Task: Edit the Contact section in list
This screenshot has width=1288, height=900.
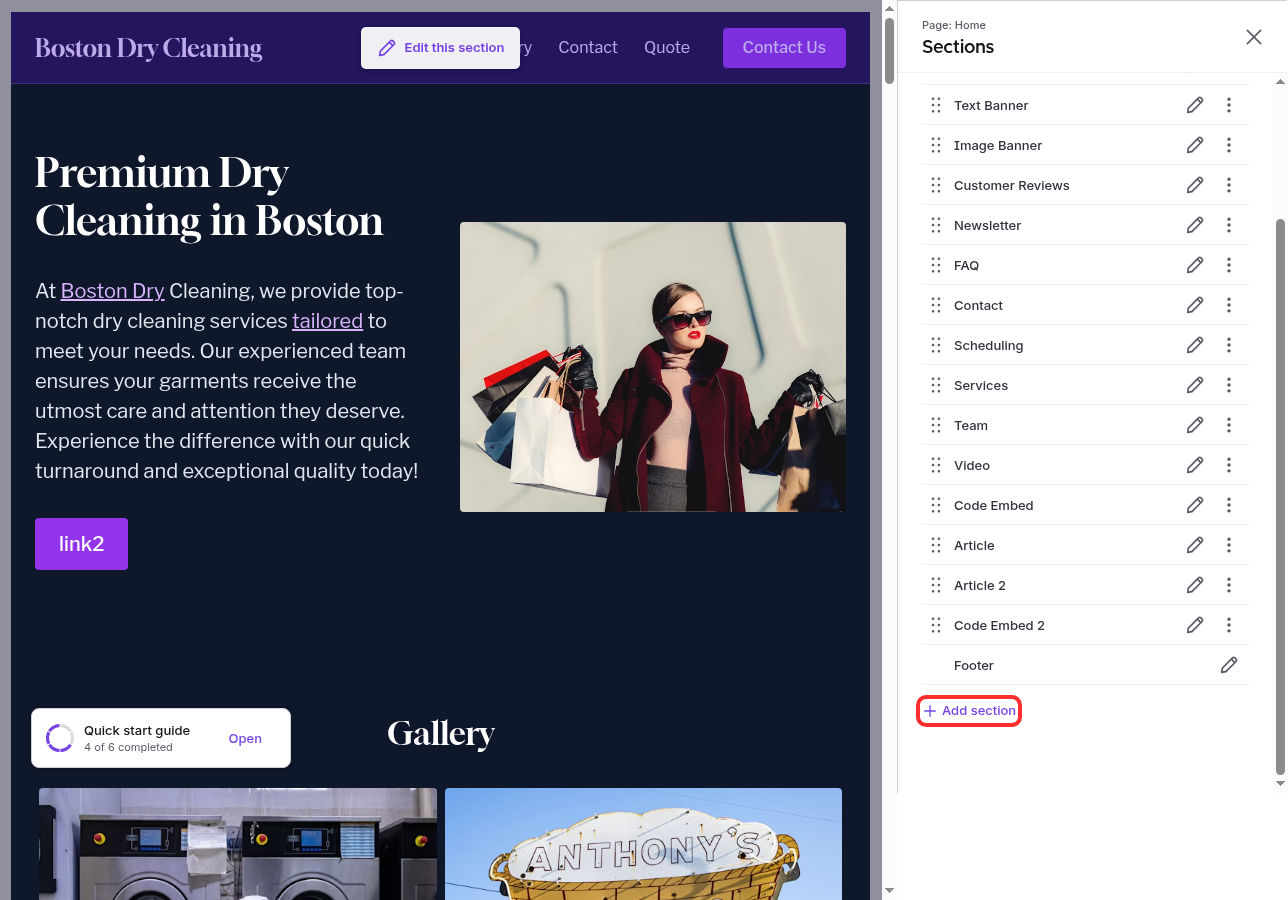Action: point(1195,305)
